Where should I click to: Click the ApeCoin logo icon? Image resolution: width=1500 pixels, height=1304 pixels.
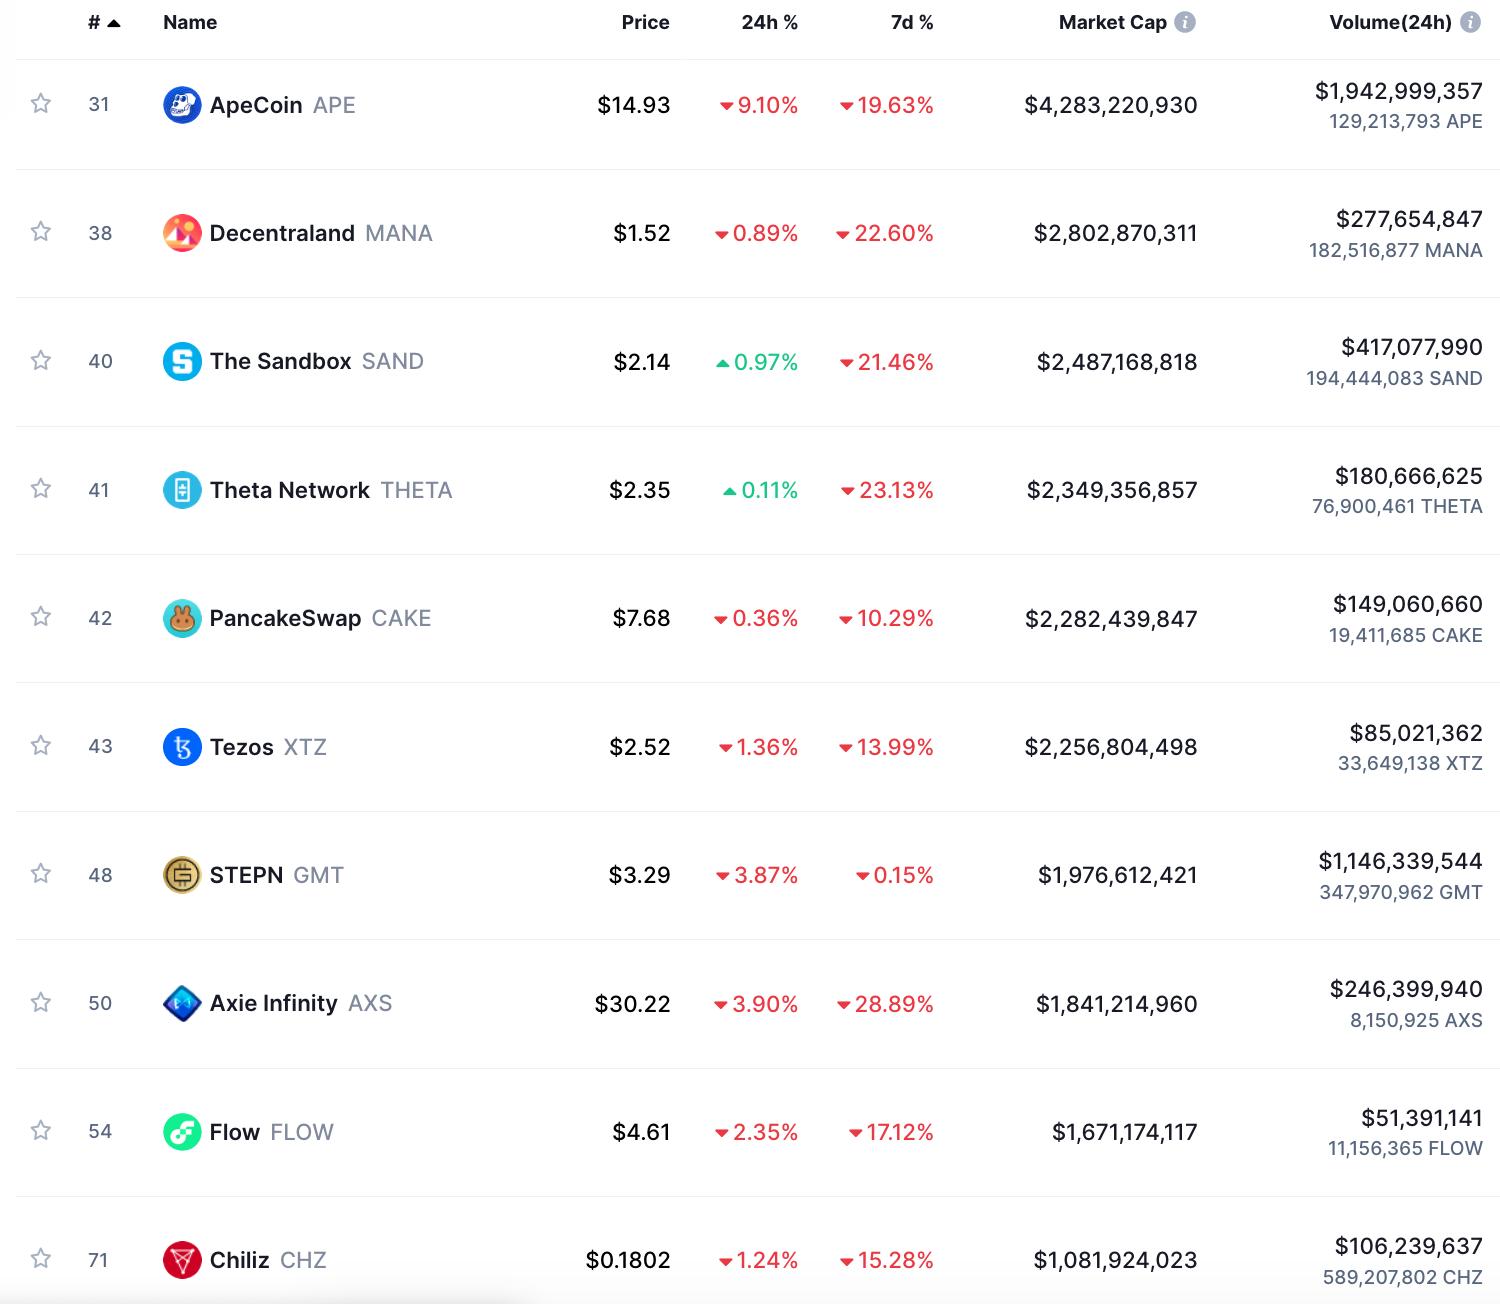click(182, 105)
